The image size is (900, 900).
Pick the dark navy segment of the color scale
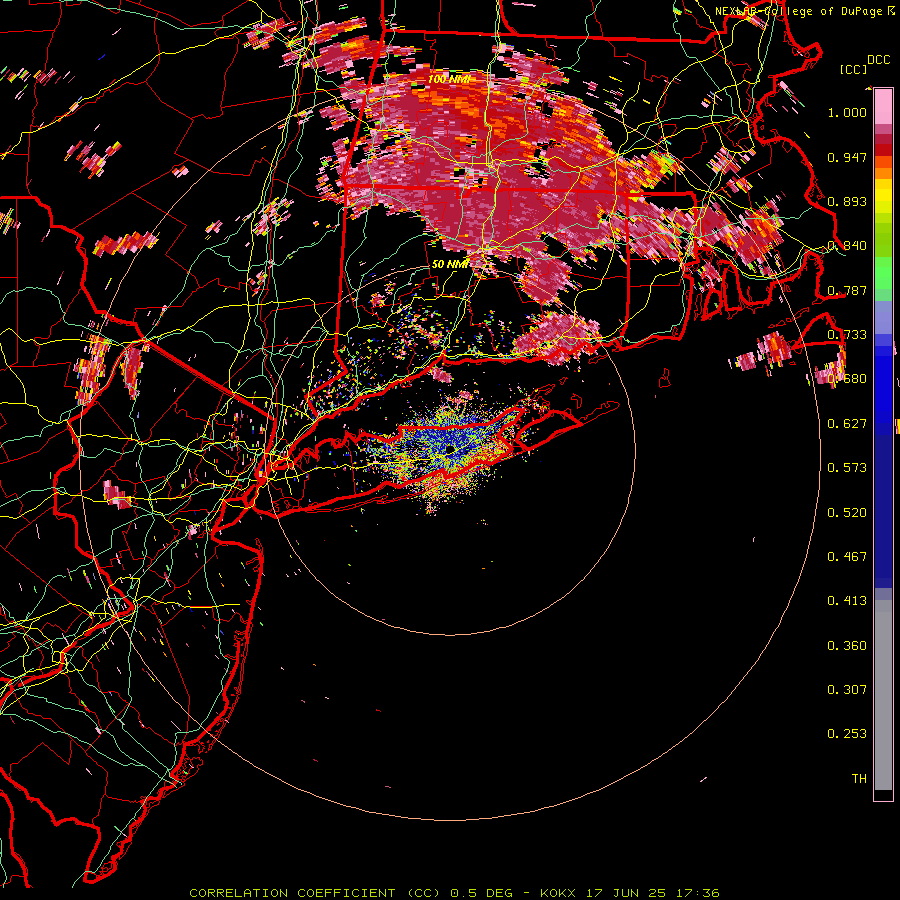pos(883,511)
